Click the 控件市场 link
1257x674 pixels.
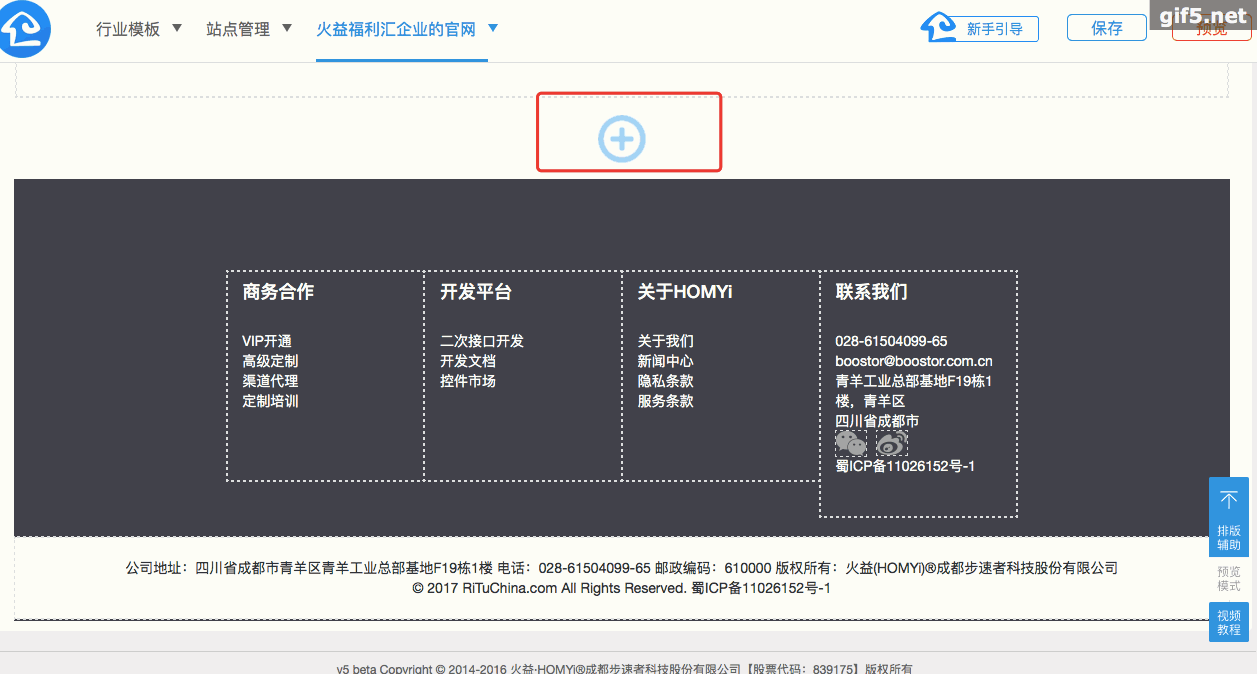[468, 381]
